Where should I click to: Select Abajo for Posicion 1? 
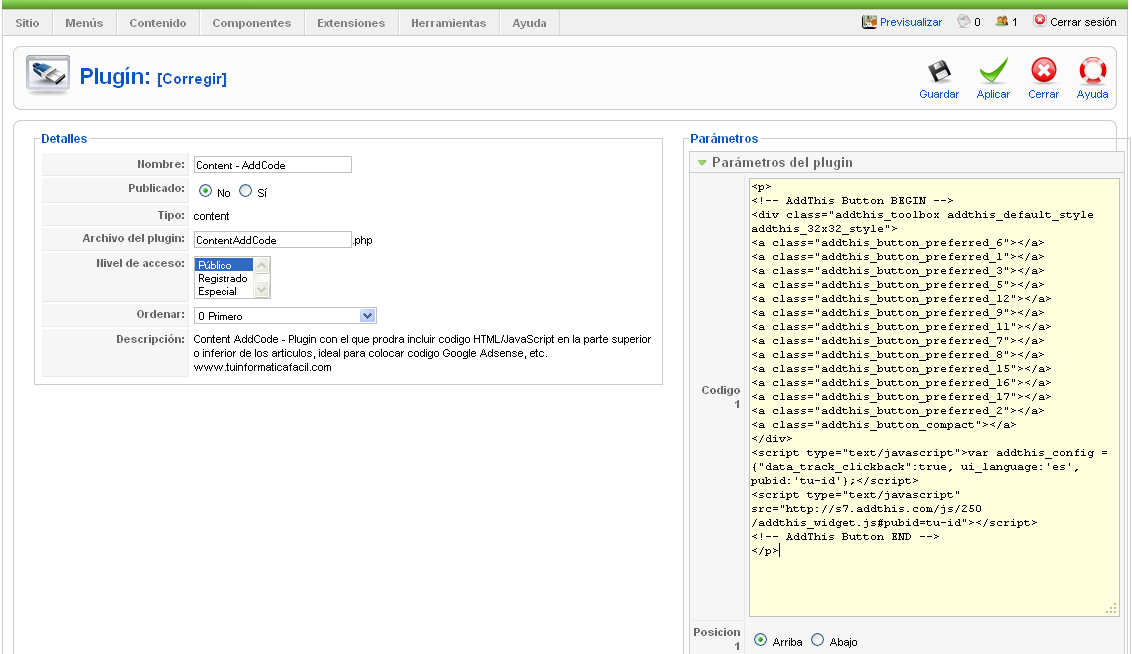point(817,640)
